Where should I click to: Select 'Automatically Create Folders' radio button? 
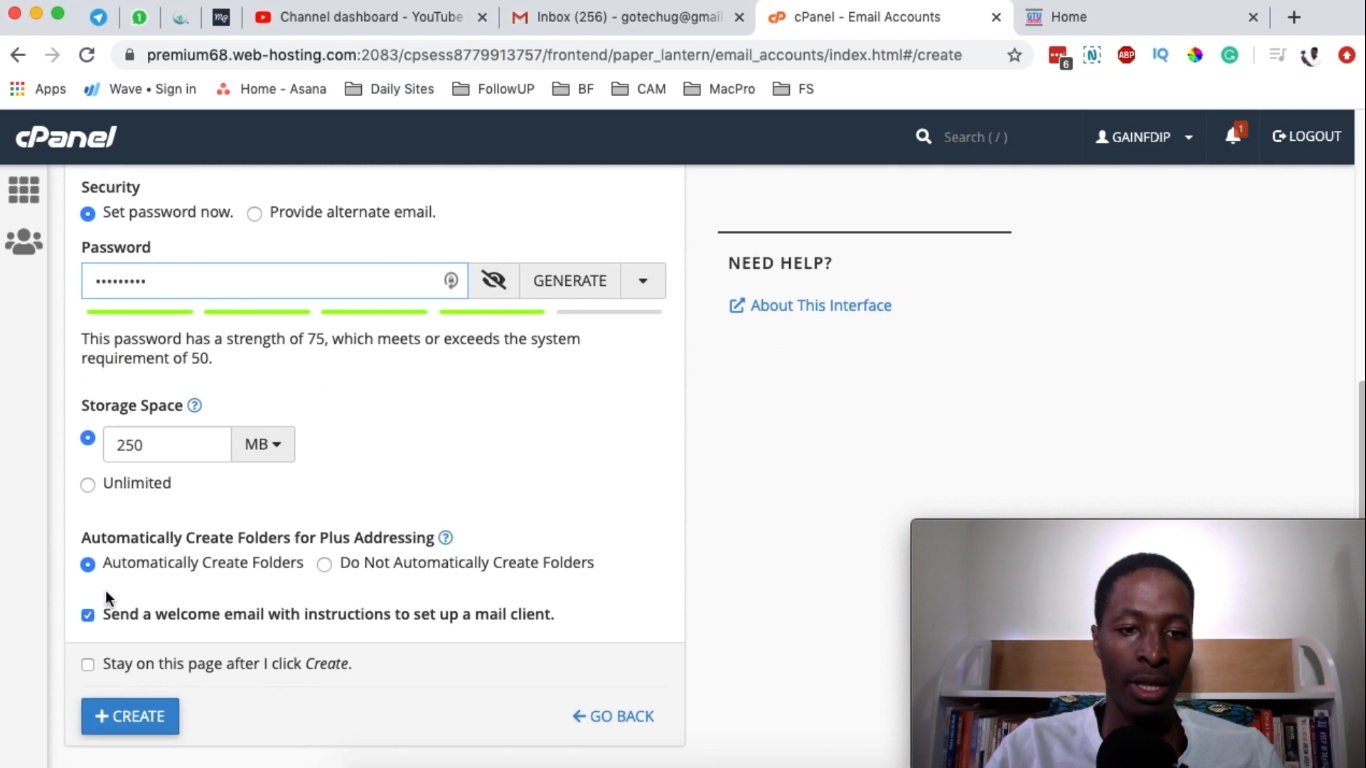click(x=88, y=564)
